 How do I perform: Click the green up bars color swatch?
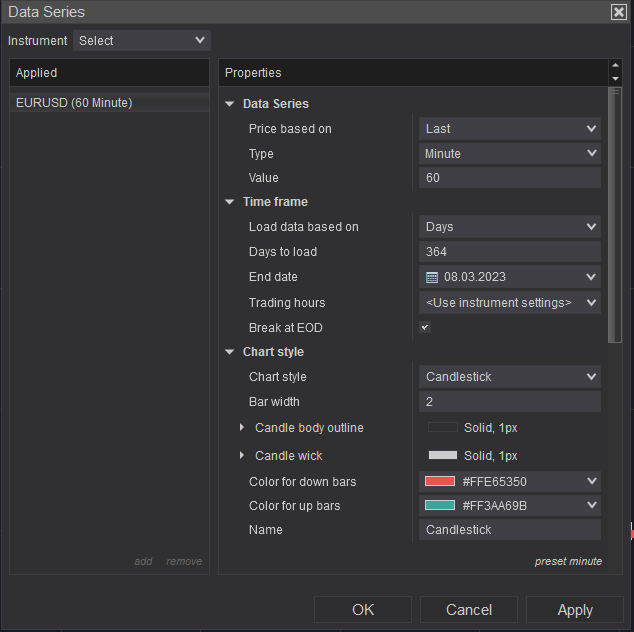[441, 506]
